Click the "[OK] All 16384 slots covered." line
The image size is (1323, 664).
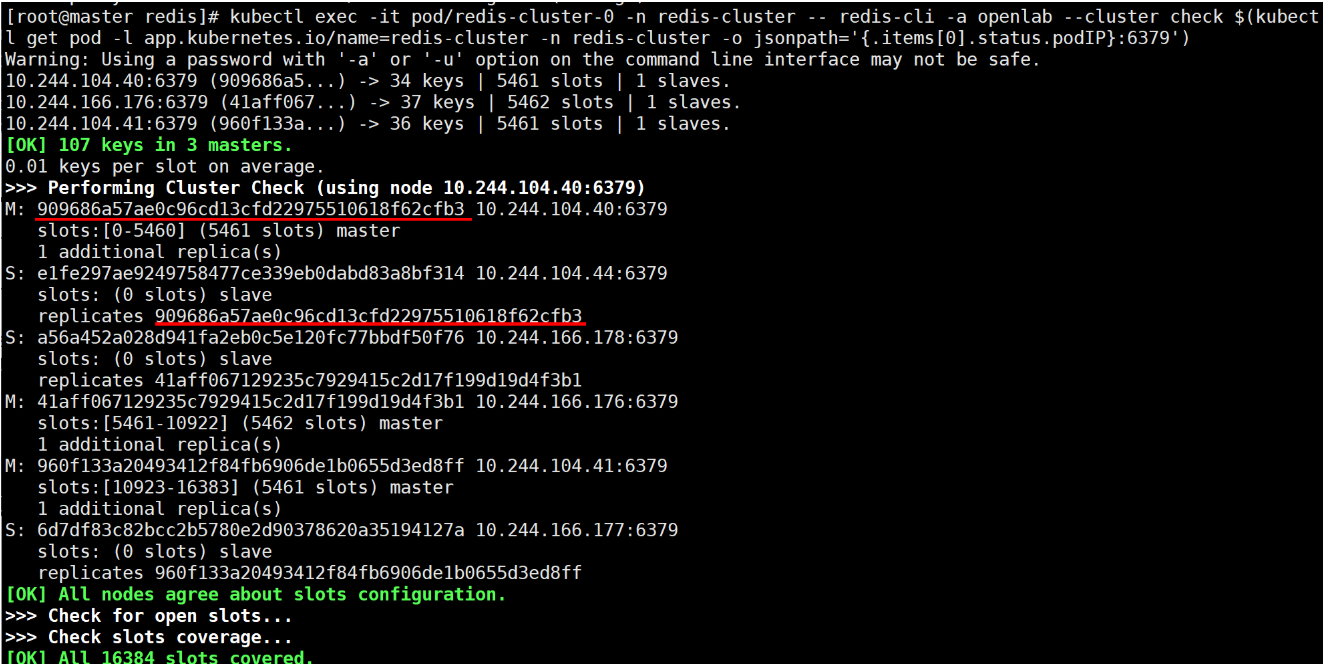pyautogui.click(x=159, y=656)
